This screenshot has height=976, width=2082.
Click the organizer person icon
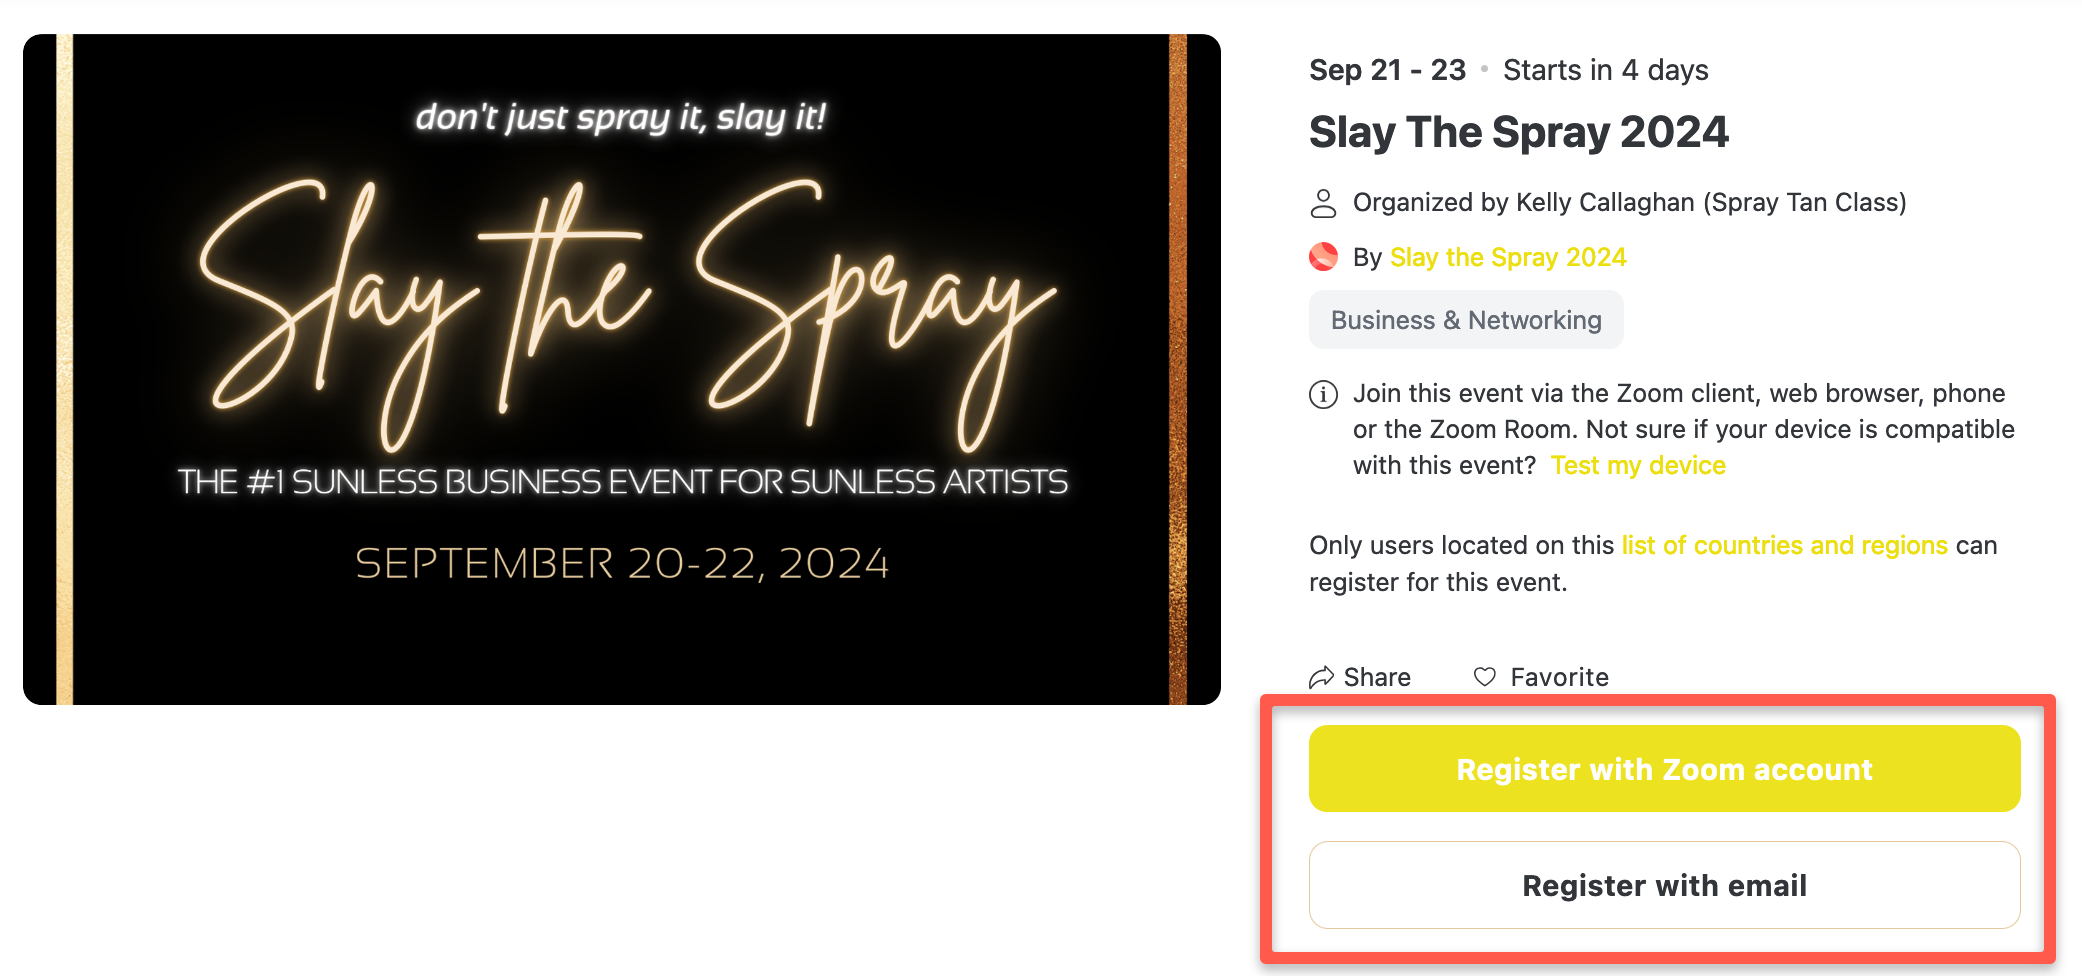click(1323, 203)
